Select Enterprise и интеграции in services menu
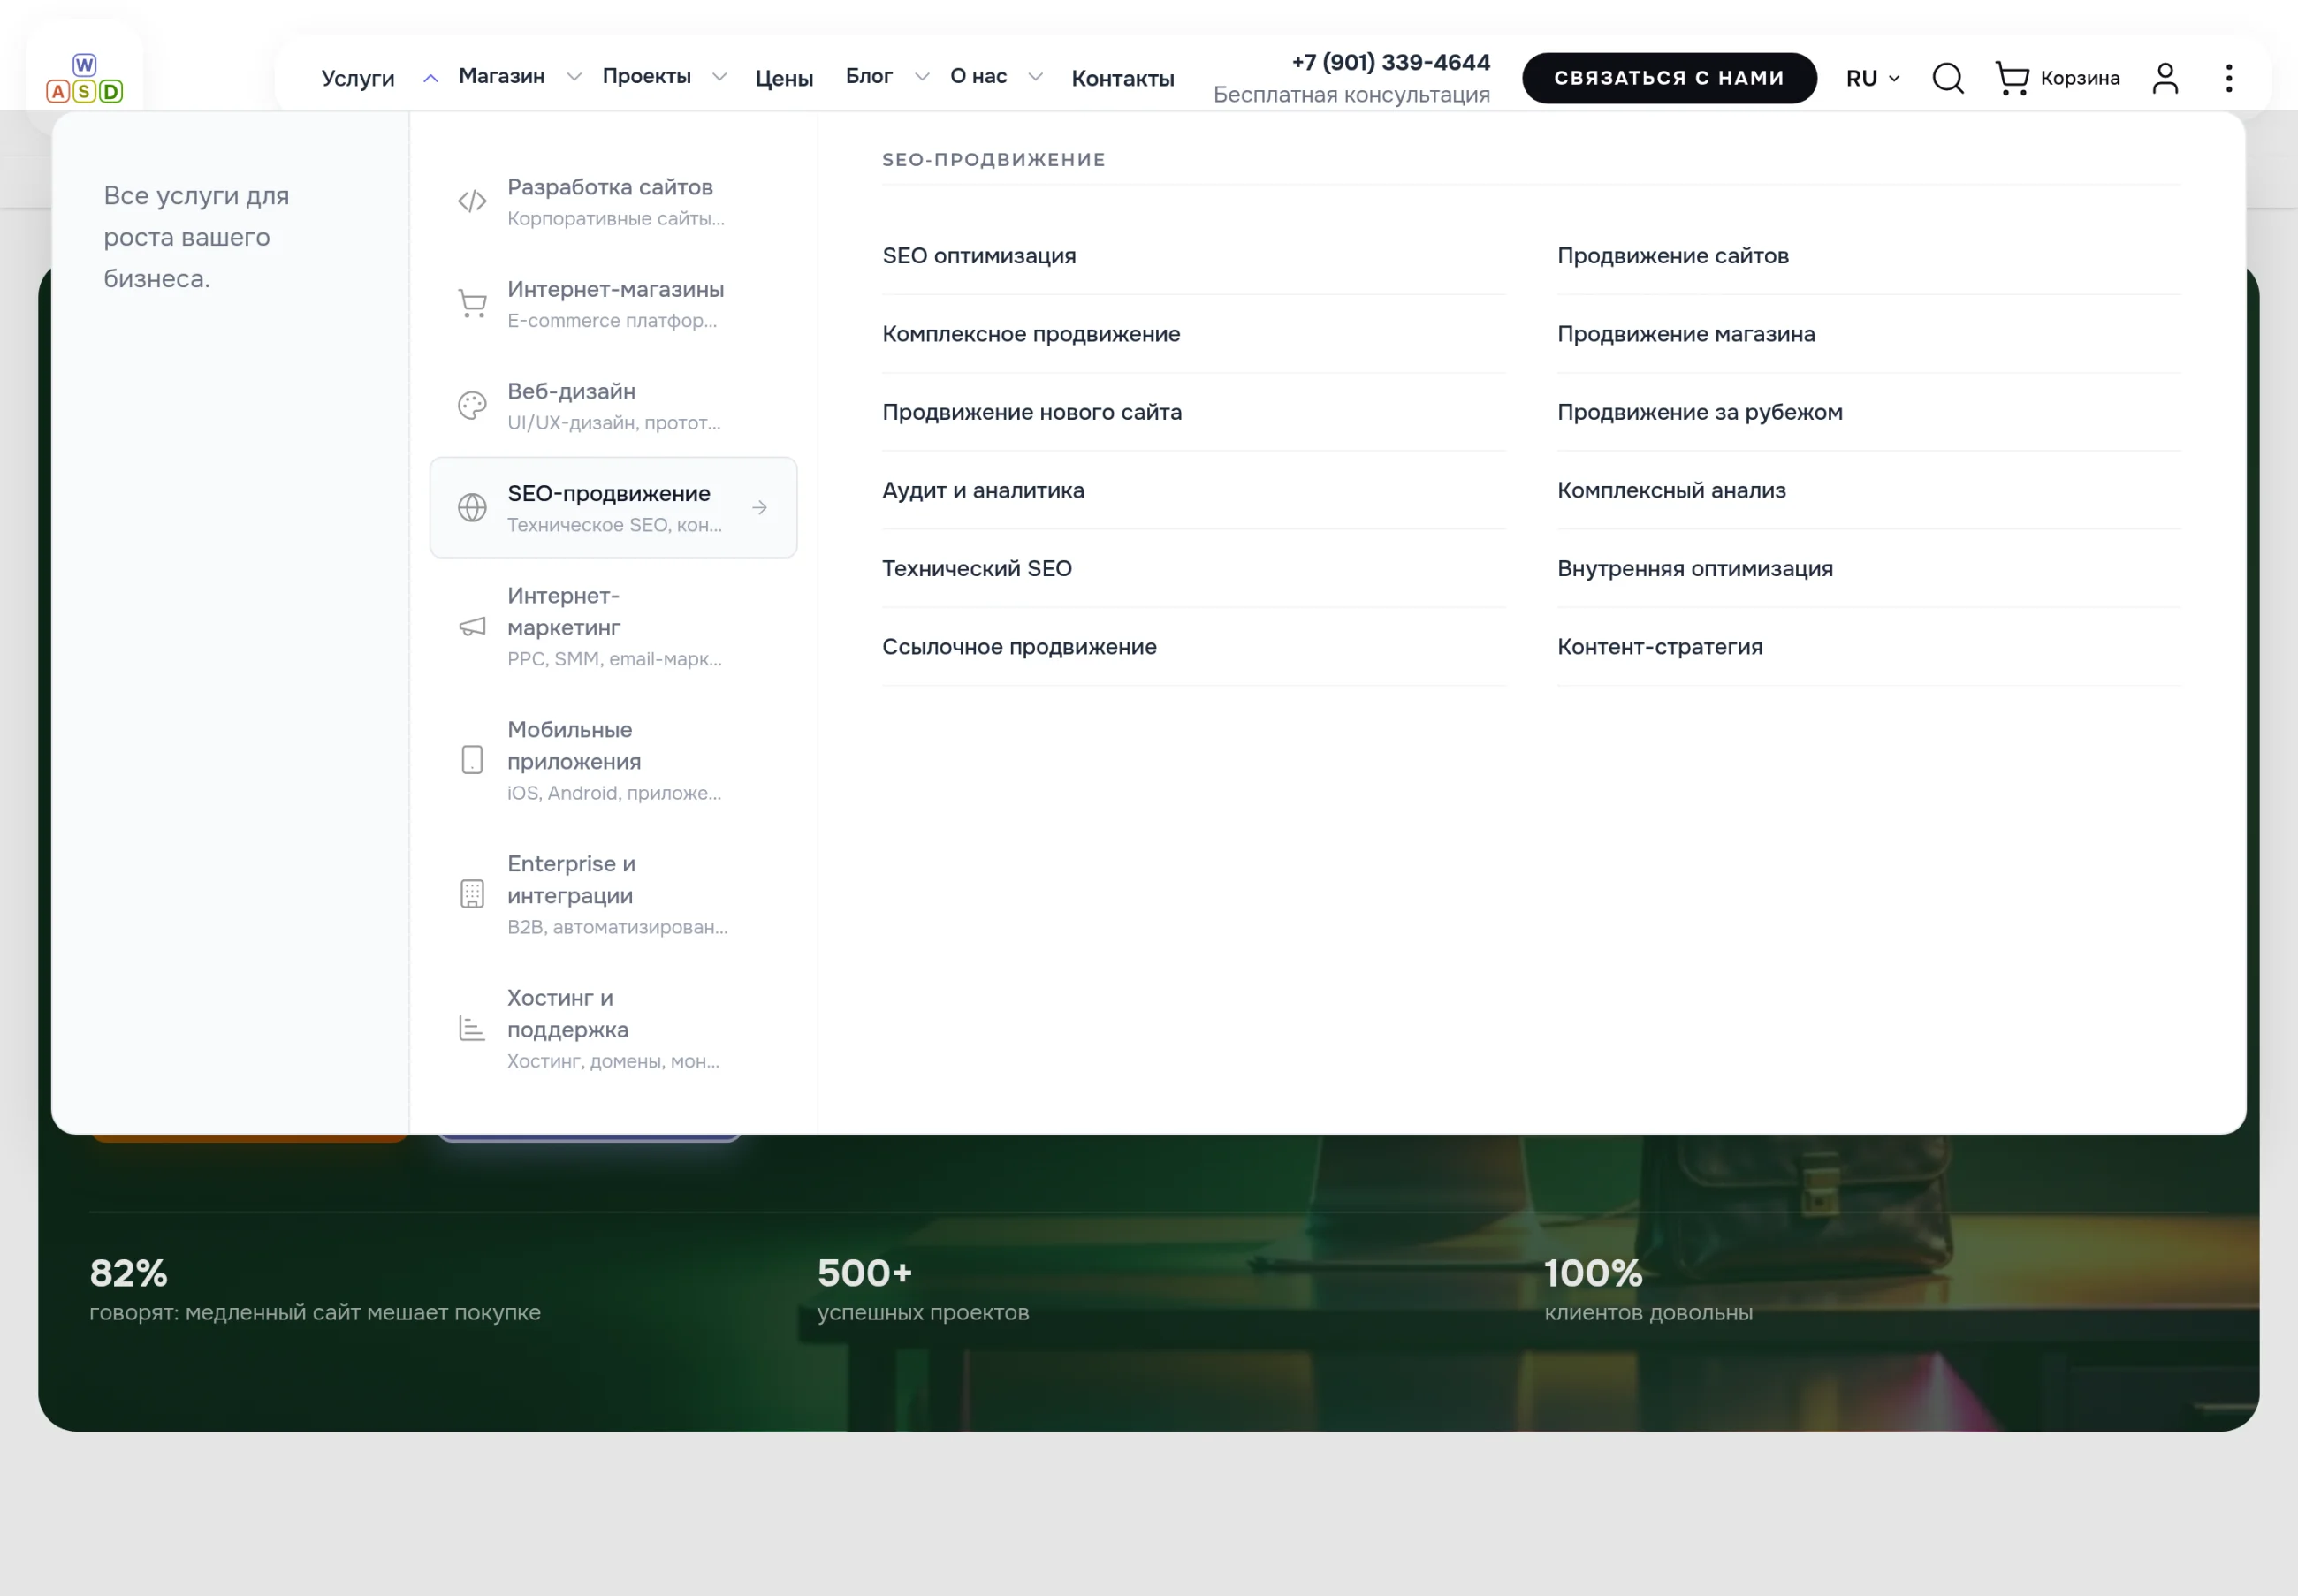Screen dimensions: 2298x1596 pos(614,894)
